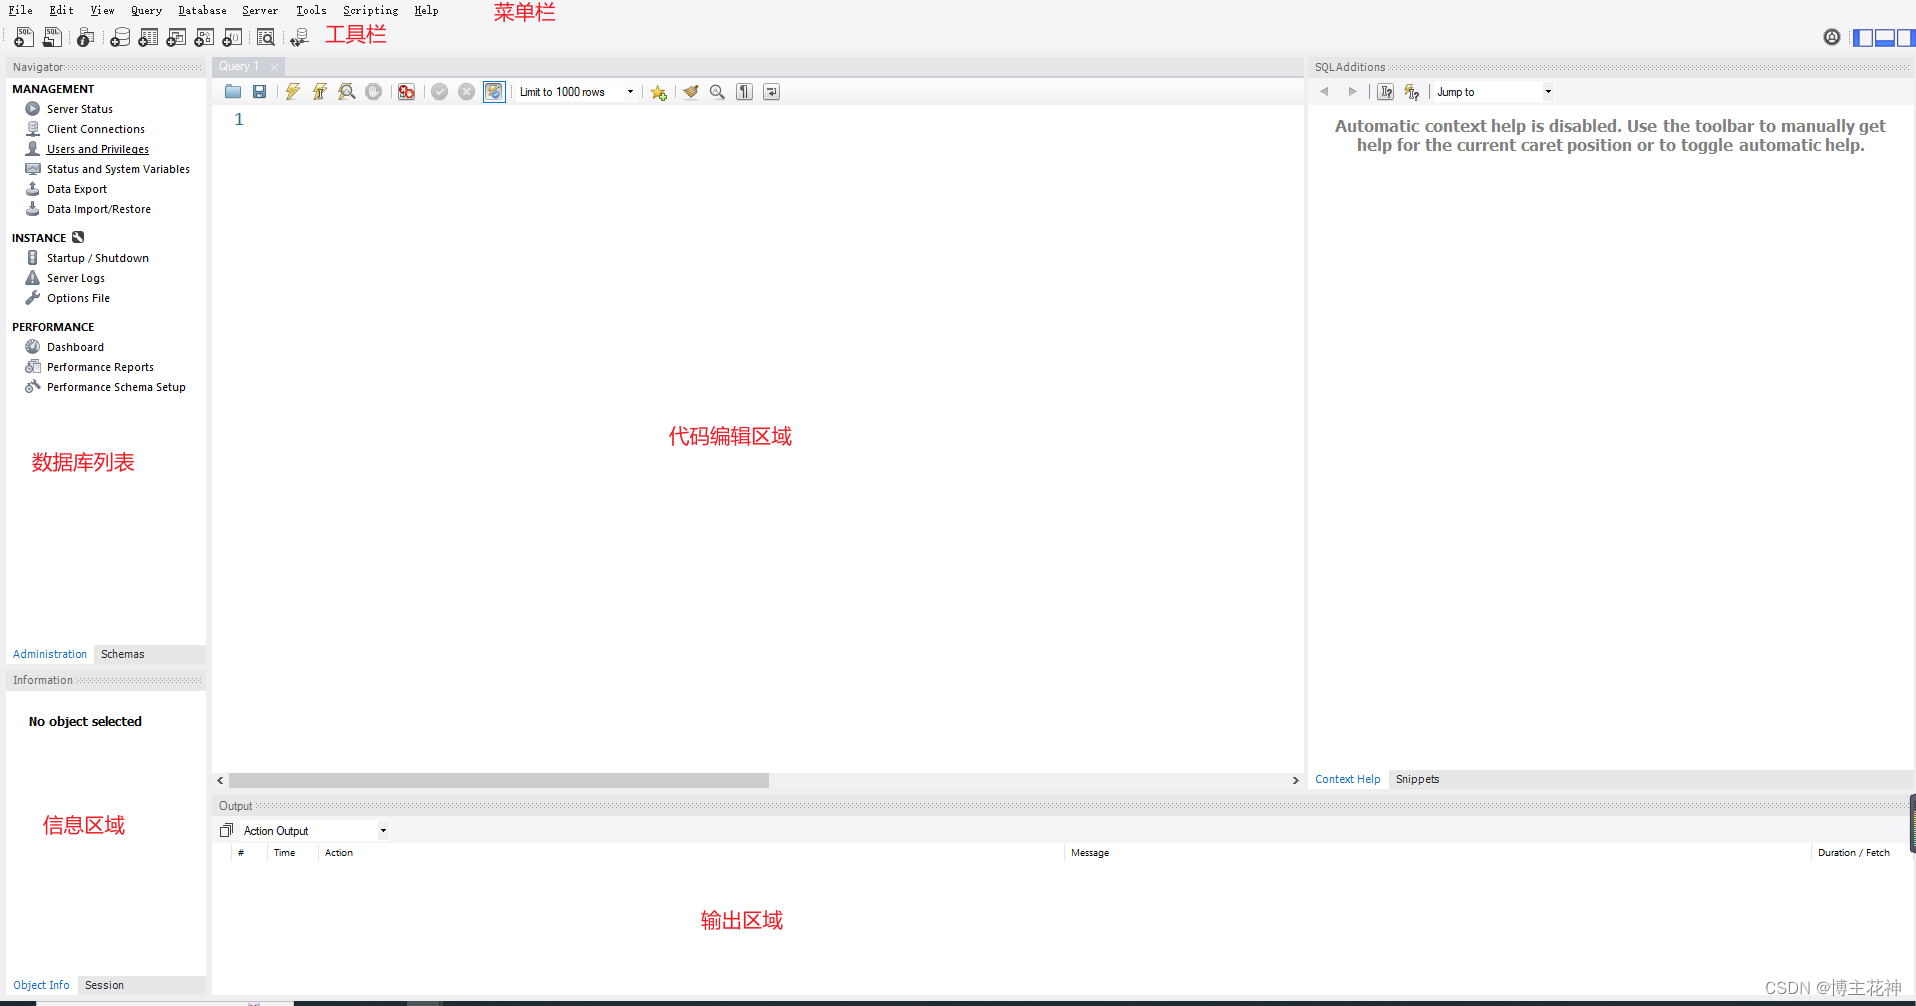The height and width of the screenshot is (1006, 1916).
Task: Save snippet with star icon
Action: (x=658, y=92)
